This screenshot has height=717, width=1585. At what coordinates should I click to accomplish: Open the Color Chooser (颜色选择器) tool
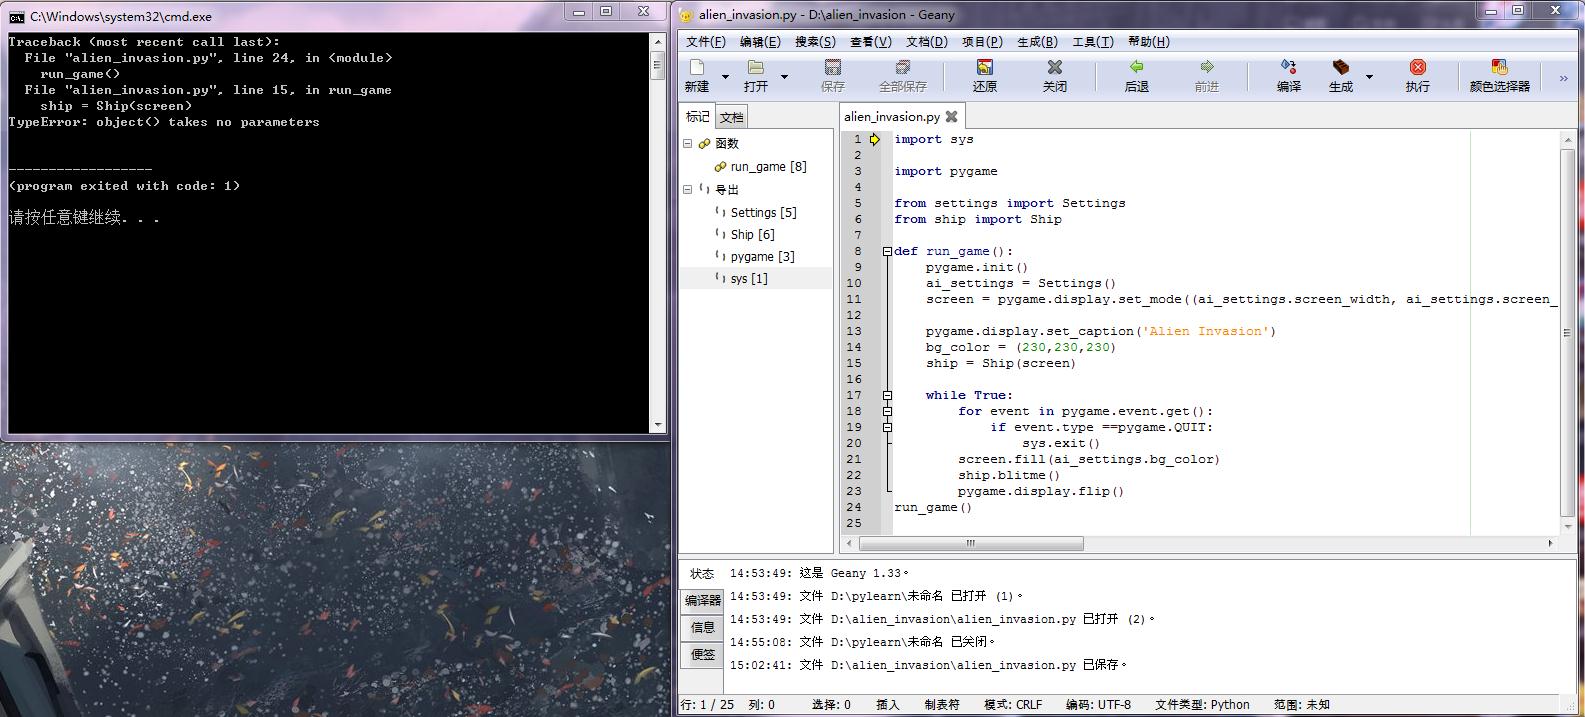point(1499,68)
